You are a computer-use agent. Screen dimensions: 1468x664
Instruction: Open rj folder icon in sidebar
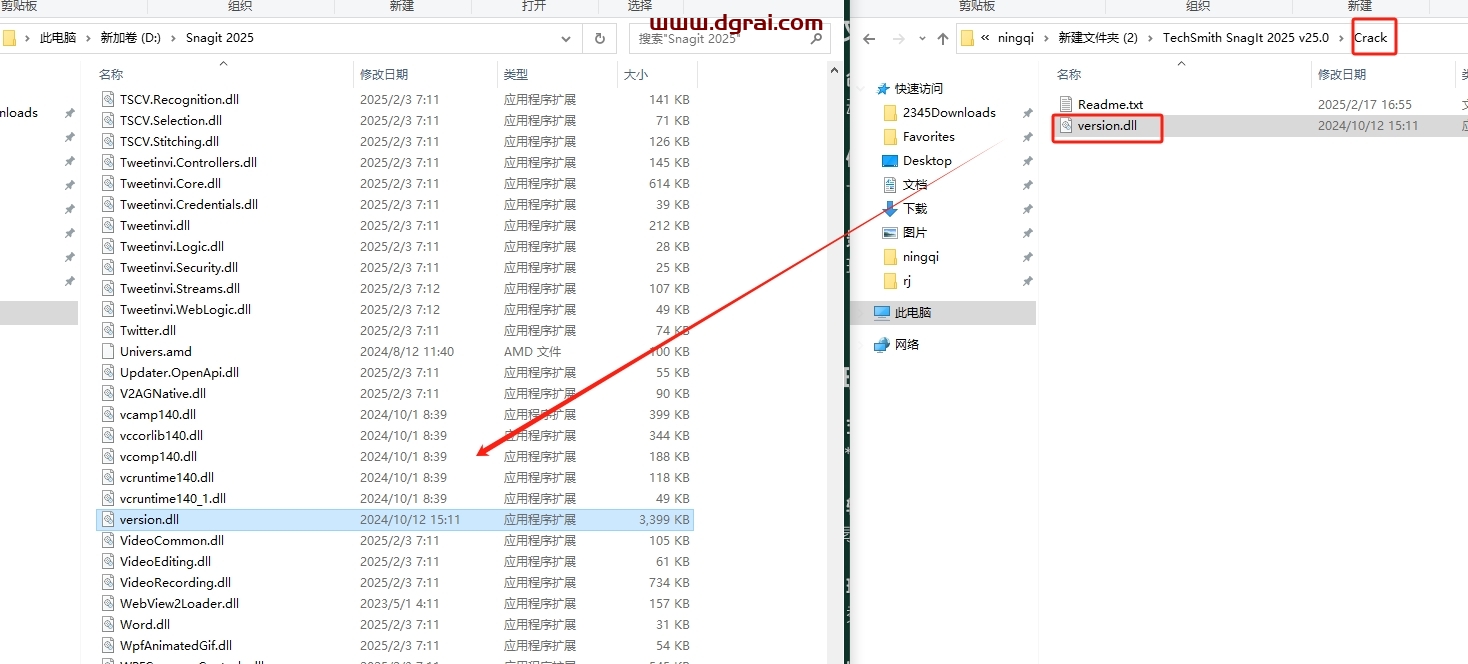click(890, 281)
